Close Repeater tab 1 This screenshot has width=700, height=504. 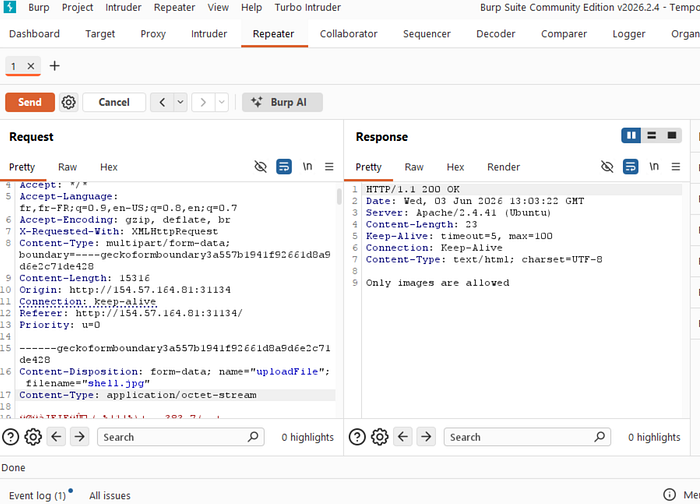tap(31, 66)
